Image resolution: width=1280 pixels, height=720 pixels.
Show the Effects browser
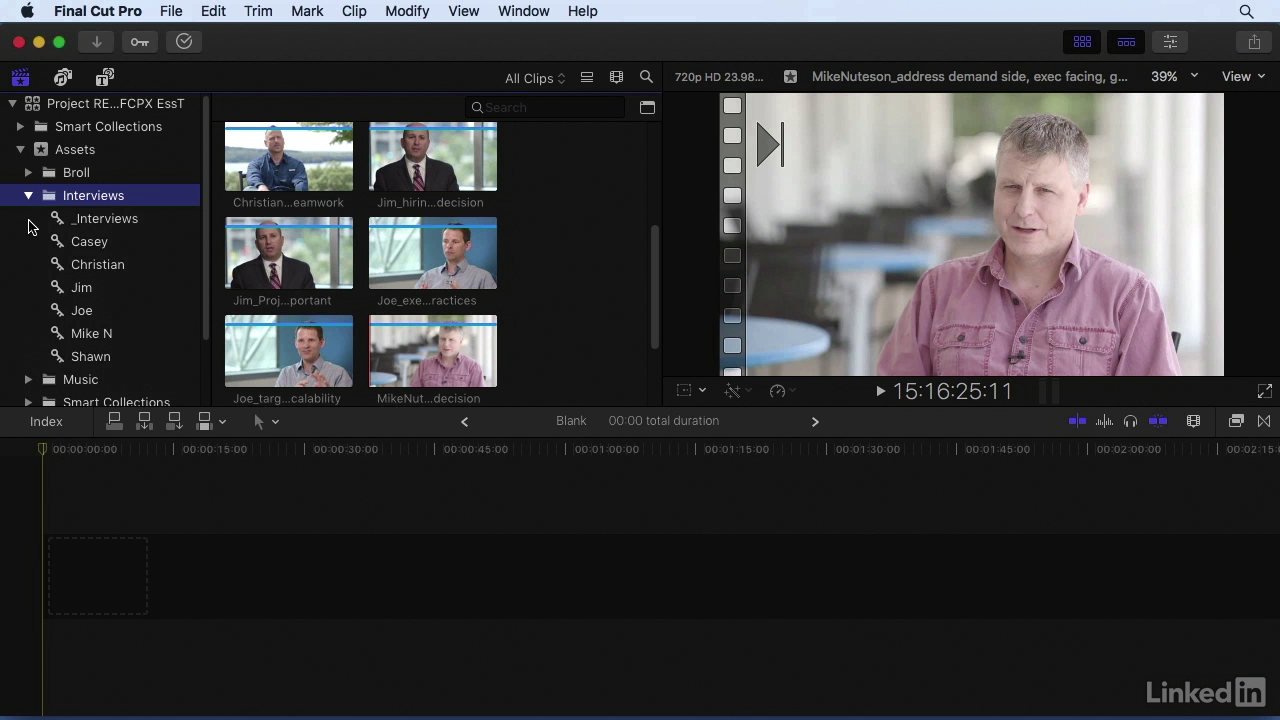(x=1236, y=421)
